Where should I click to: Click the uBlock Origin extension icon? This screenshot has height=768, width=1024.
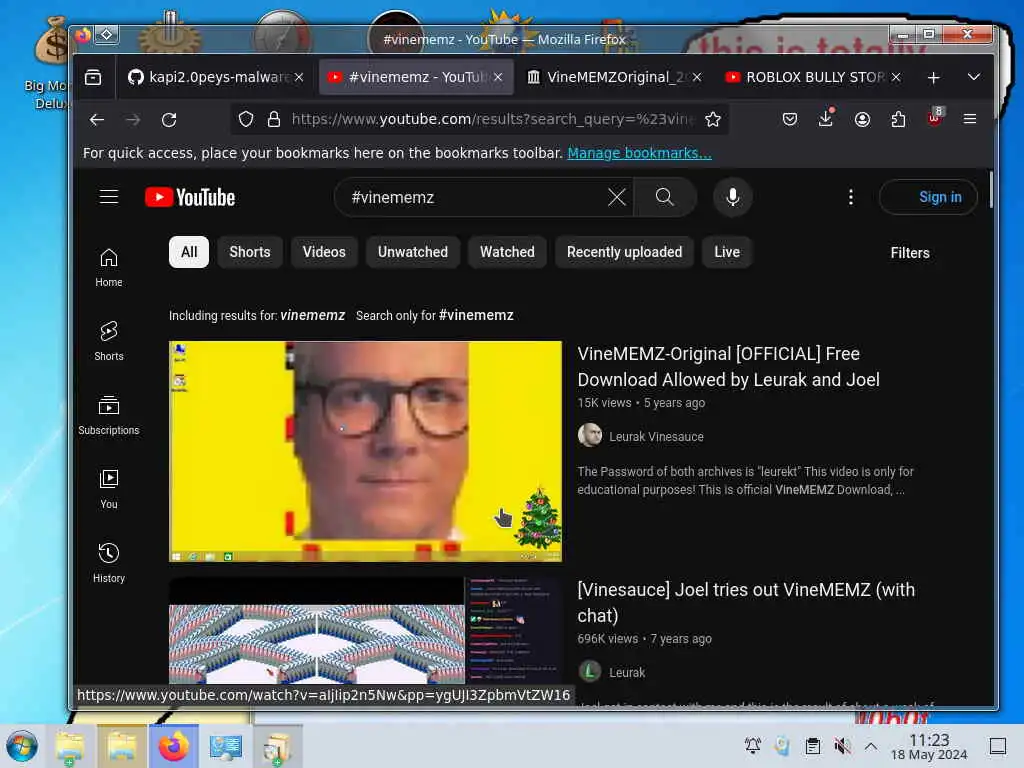935,118
